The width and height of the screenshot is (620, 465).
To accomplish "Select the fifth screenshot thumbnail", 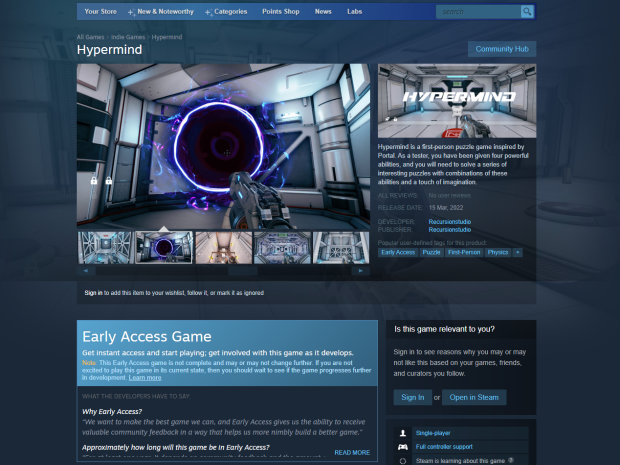I will click(341, 248).
